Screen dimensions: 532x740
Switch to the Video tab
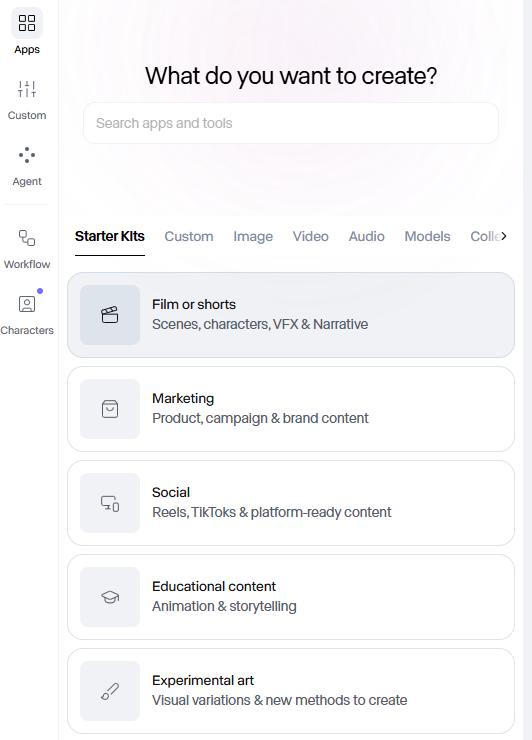[x=311, y=236]
